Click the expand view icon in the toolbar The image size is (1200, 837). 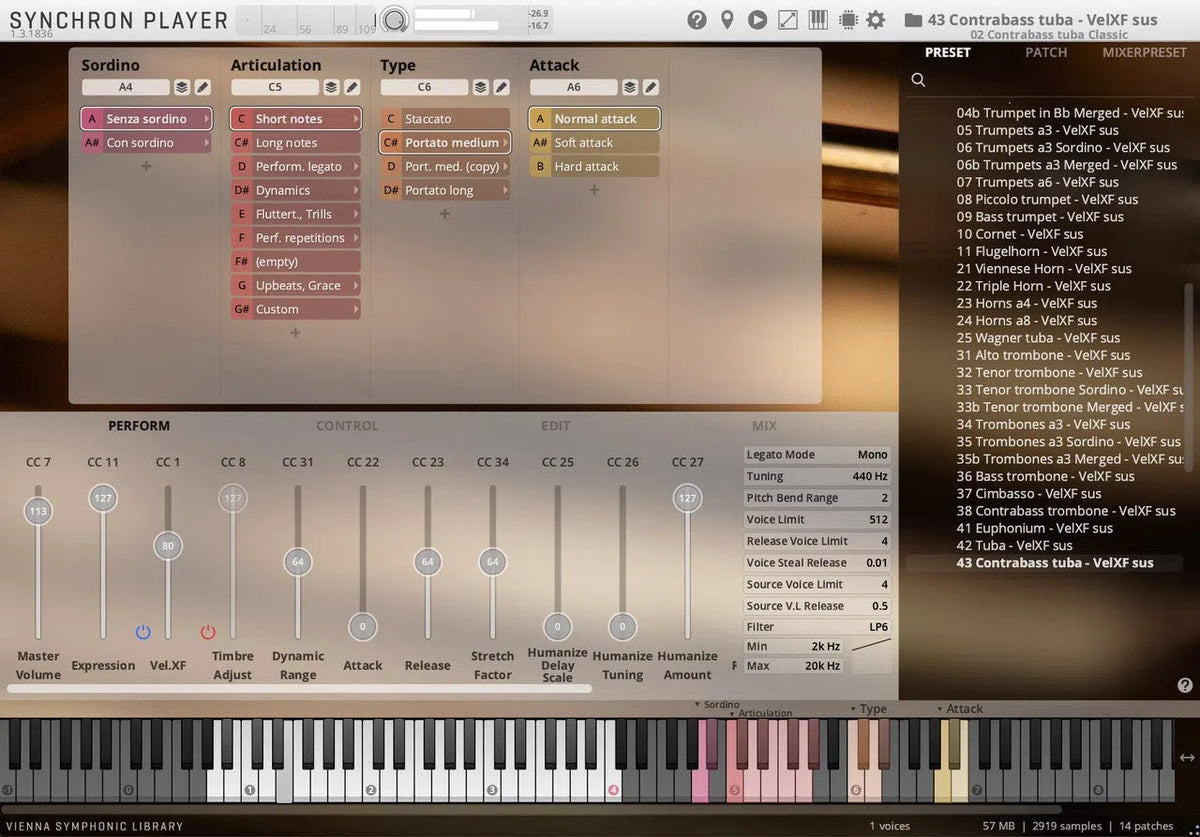[786, 19]
